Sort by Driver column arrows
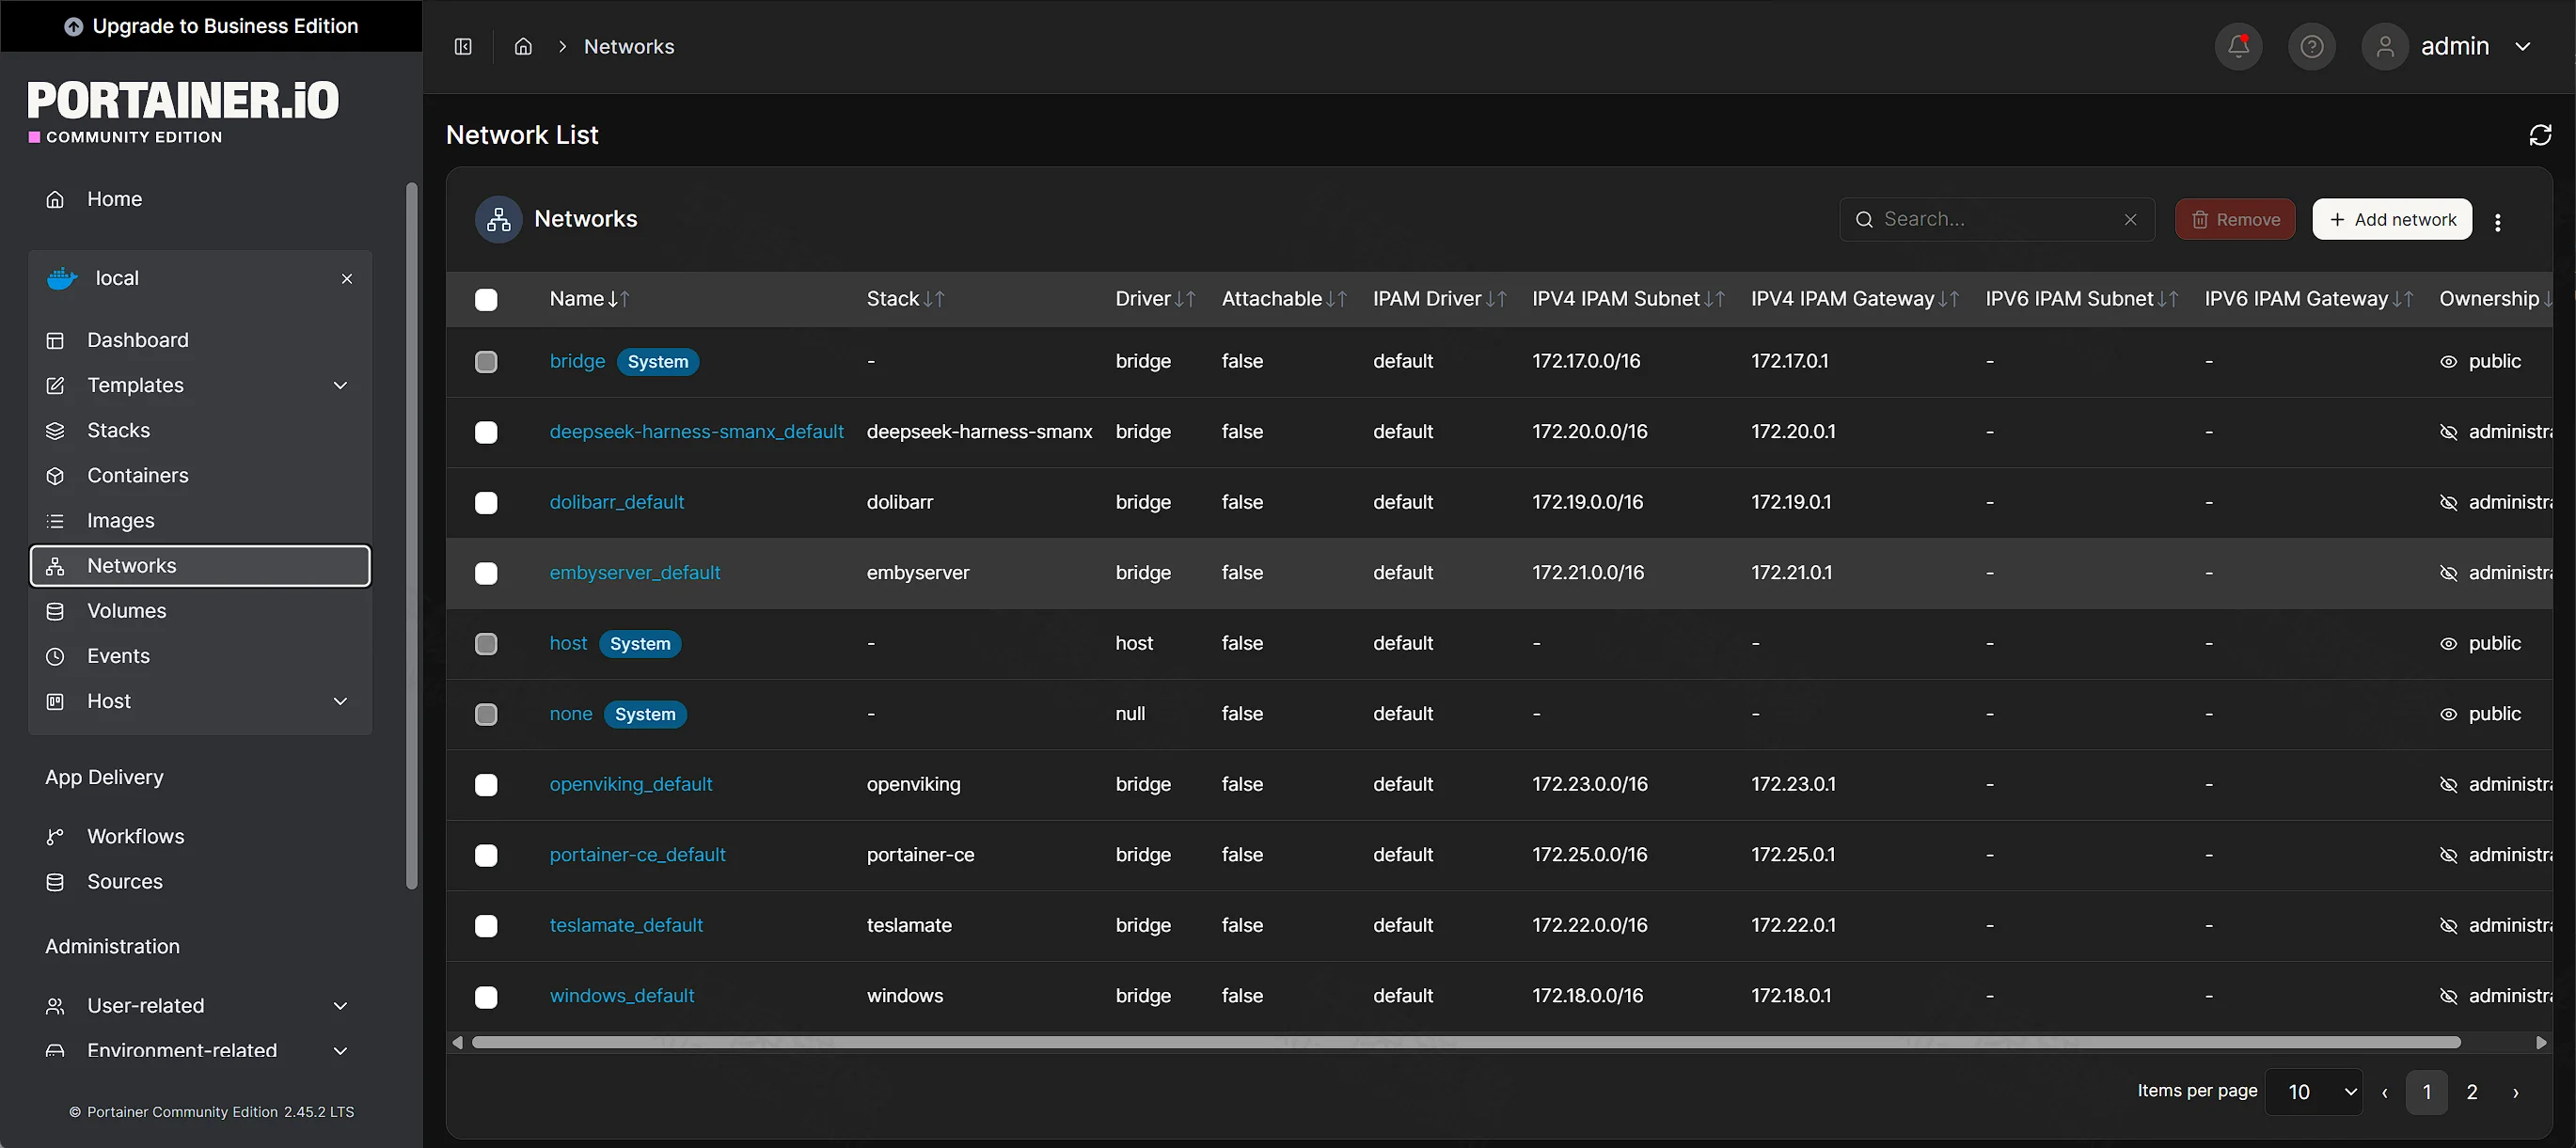The image size is (2576, 1148). coord(1185,299)
